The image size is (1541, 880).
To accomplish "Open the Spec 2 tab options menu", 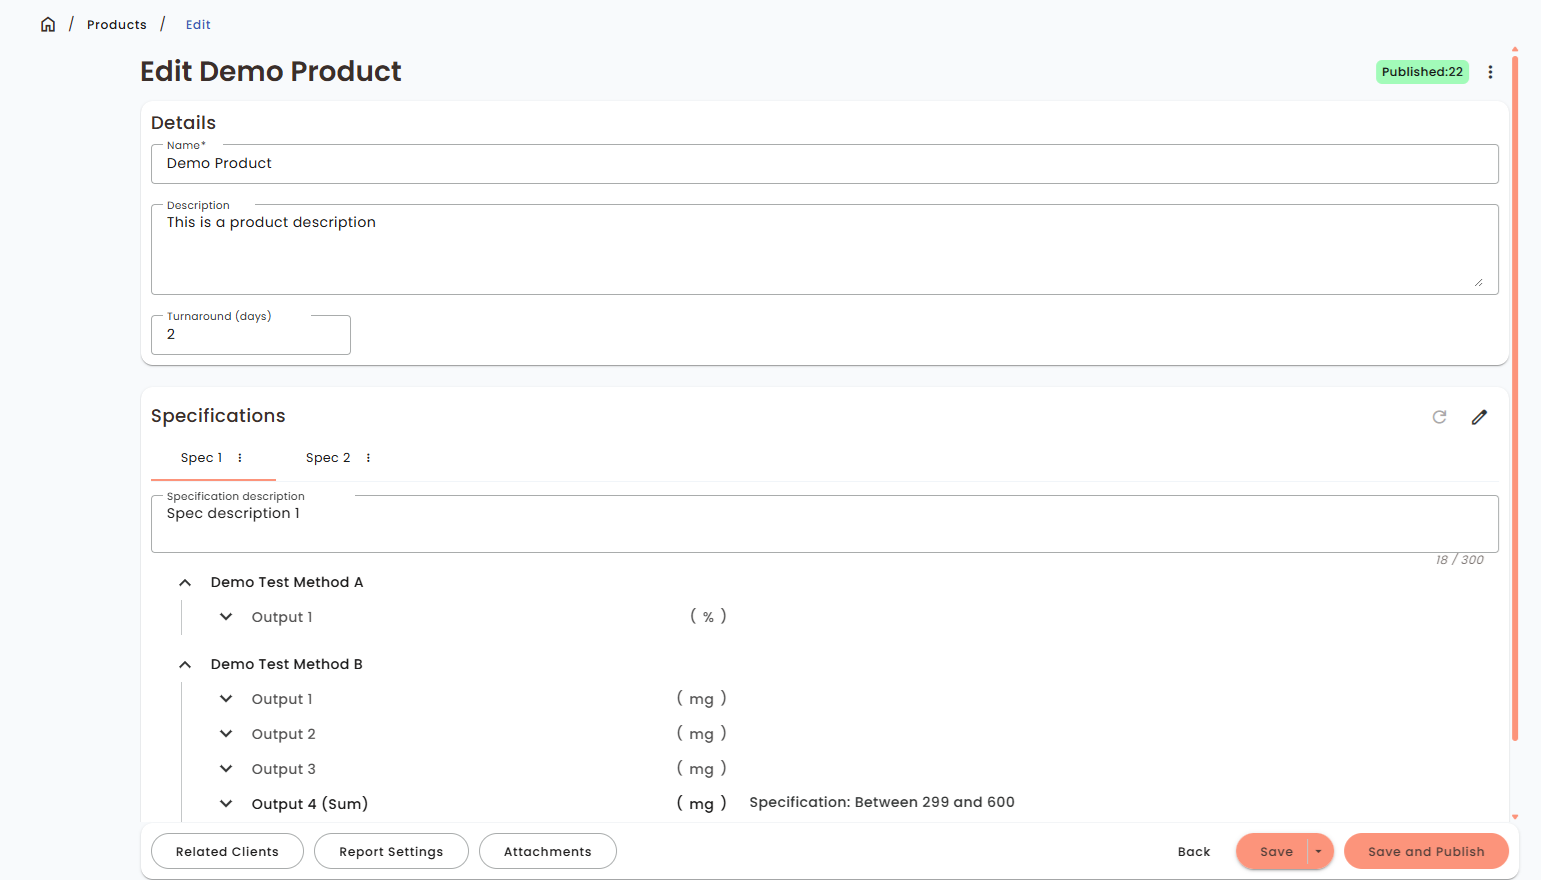I will tap(368, 458).
